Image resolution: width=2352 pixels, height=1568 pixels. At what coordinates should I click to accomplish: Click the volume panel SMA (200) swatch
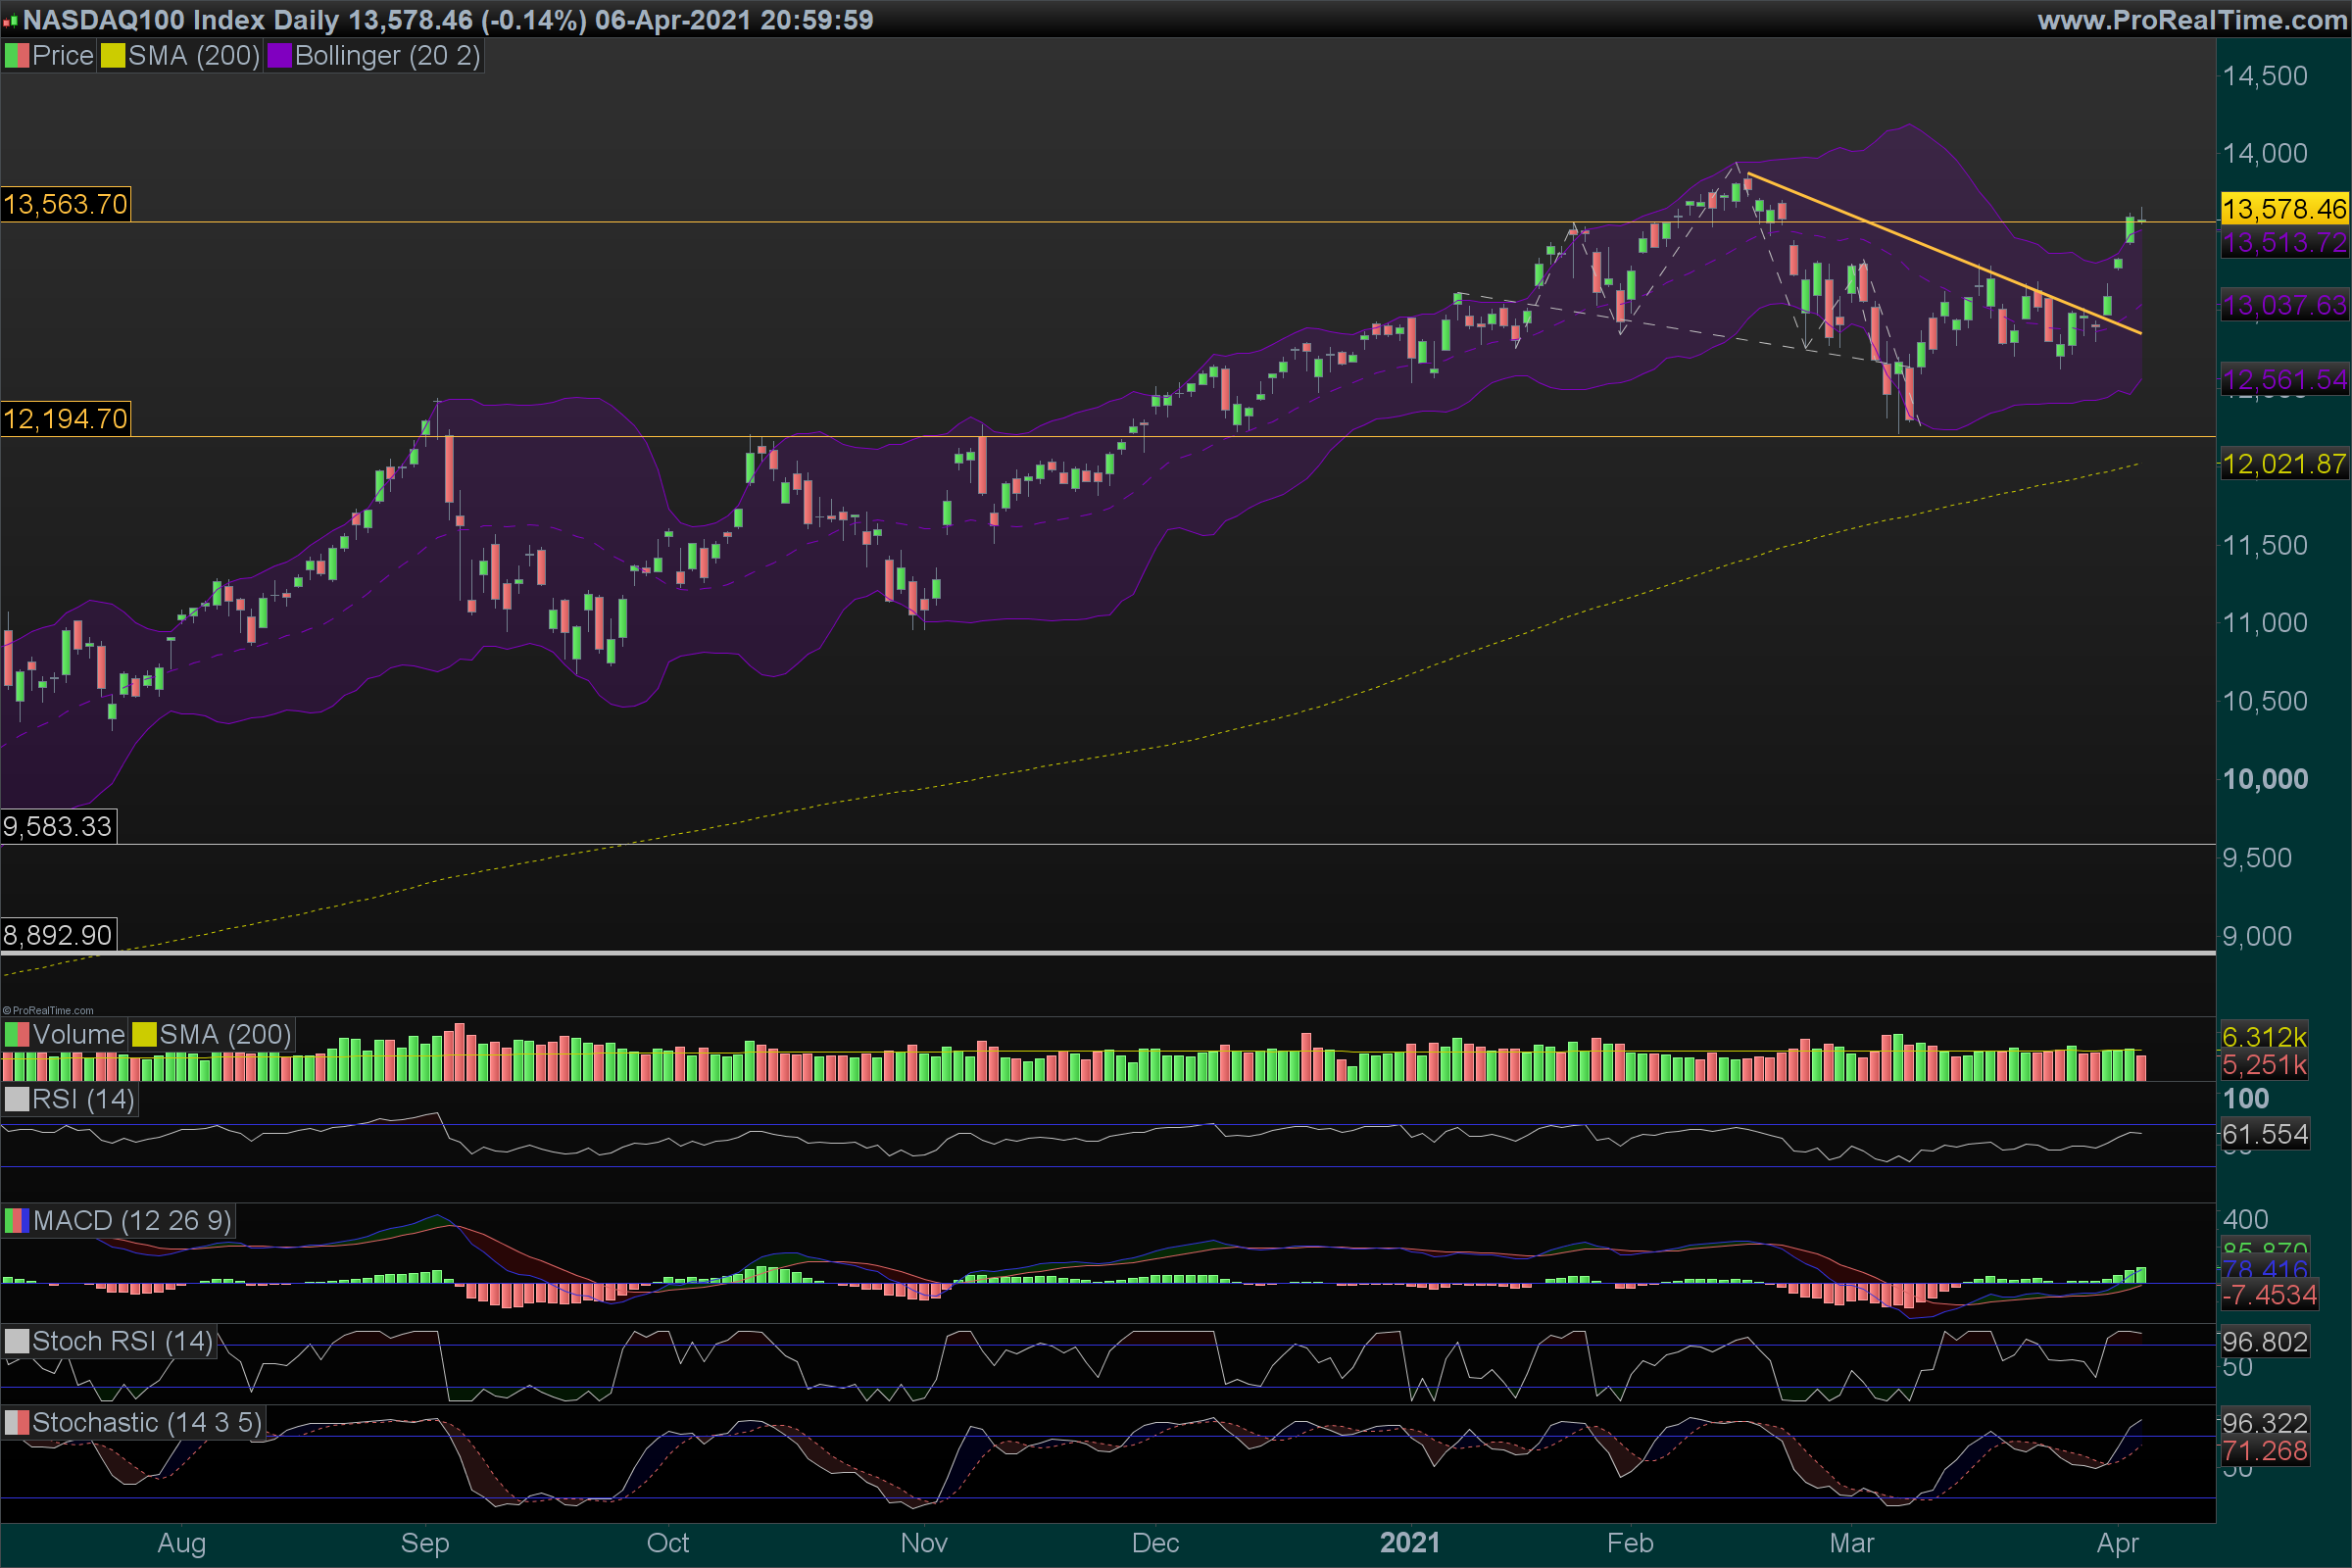pyautogui.click(x=144, y=1034)
